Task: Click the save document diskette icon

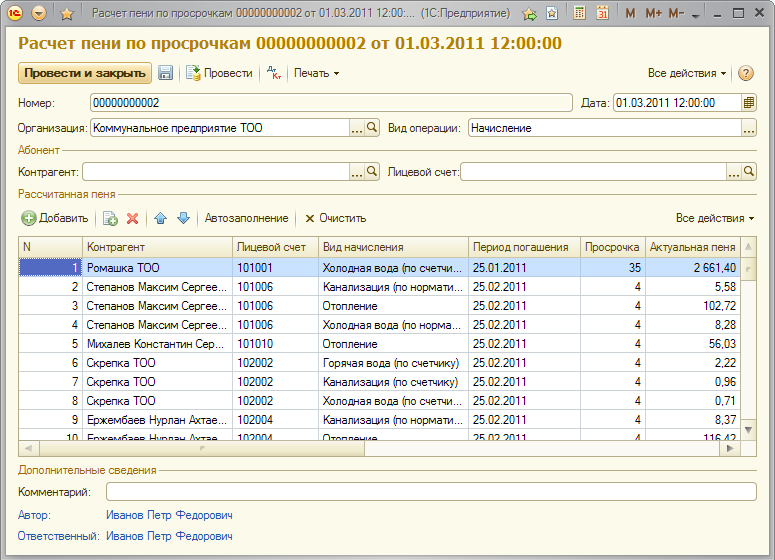Action: pos(166,73)
